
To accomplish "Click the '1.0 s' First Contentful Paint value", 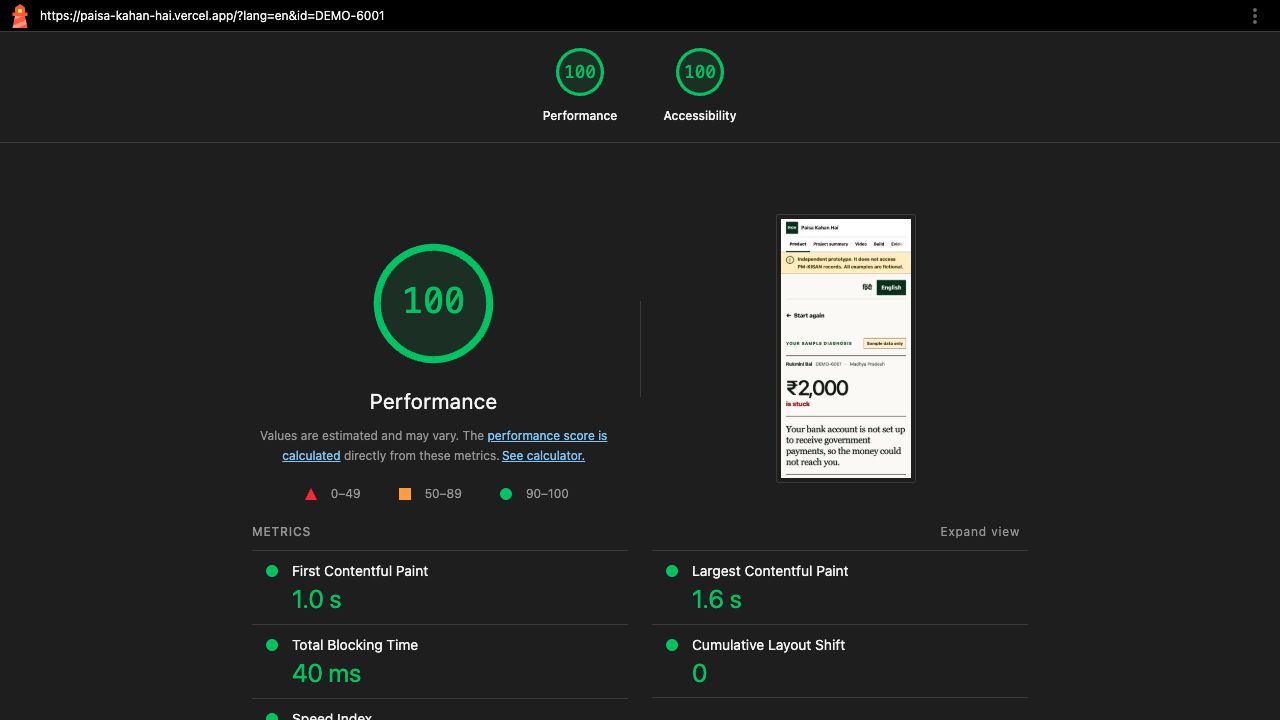I will coord(317,600).
